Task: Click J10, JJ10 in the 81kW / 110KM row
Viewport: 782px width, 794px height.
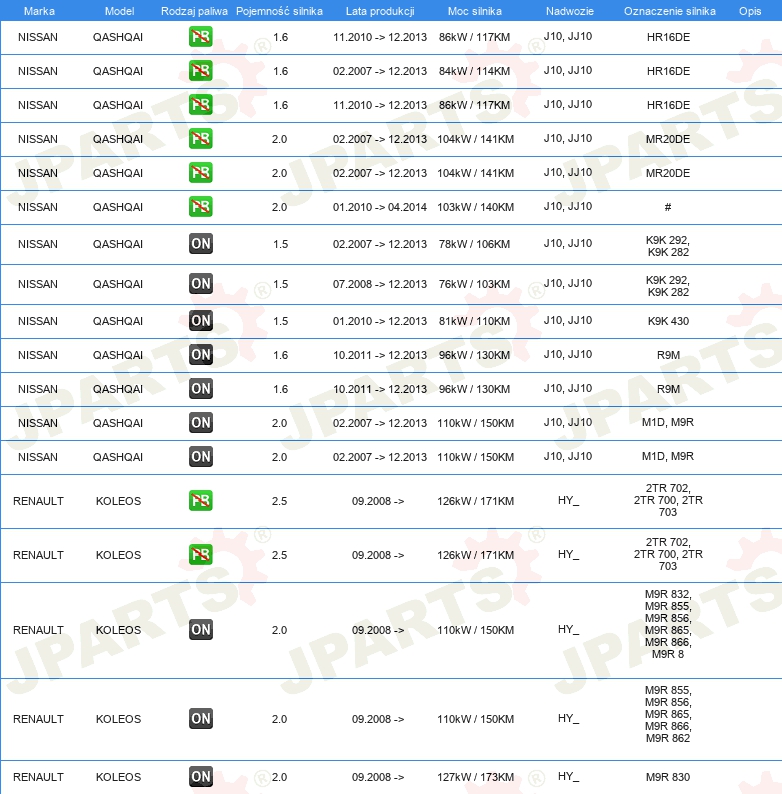Action: tap(568, 321)
